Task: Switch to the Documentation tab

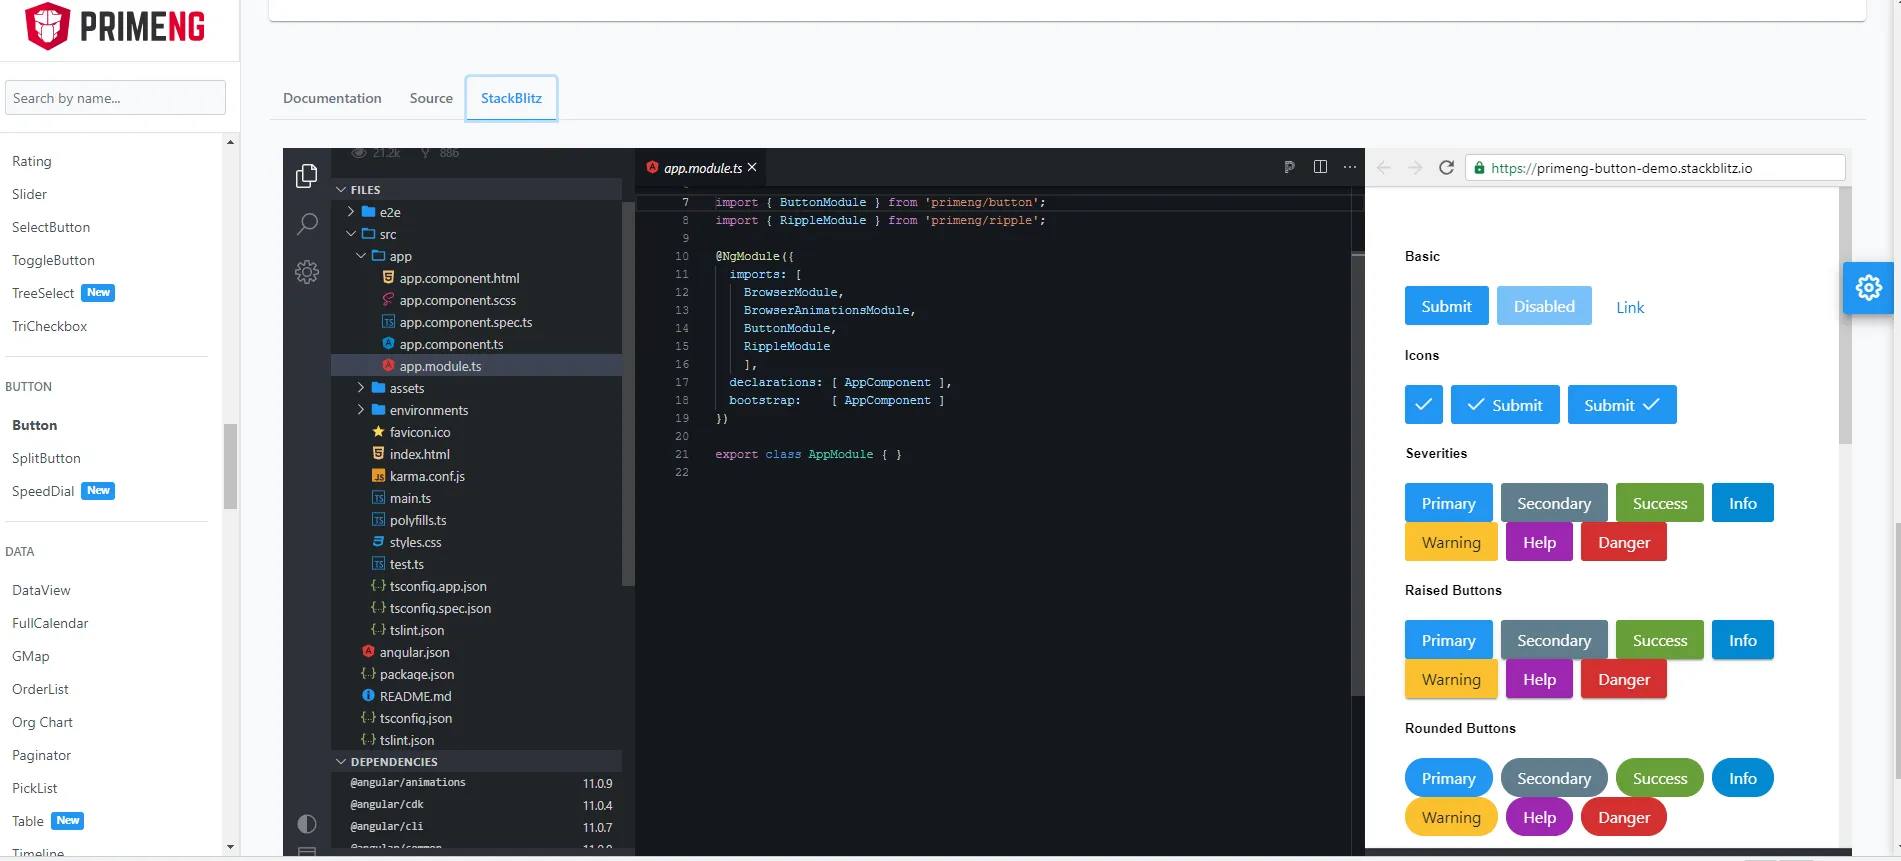Action: pos(332,98)
